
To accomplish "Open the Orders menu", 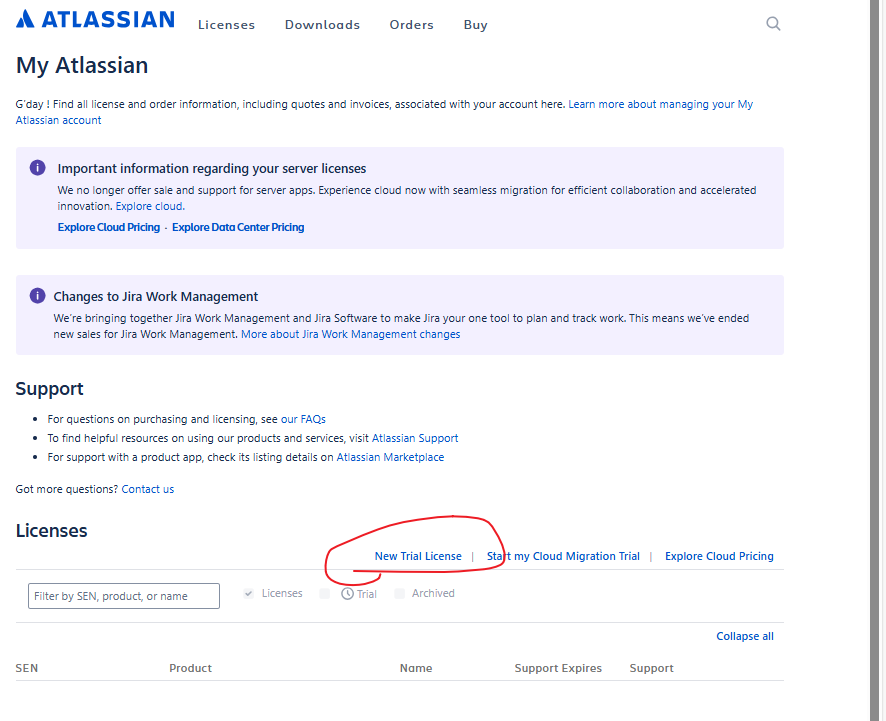I will [x=411, y=25].
